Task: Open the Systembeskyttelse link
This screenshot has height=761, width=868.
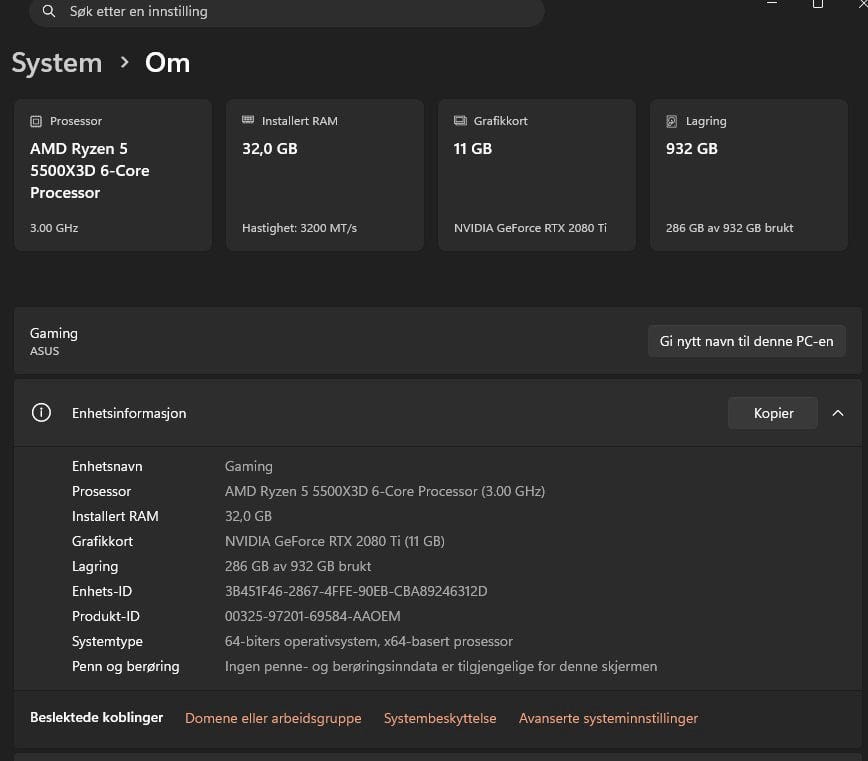Action: (440, 718)
